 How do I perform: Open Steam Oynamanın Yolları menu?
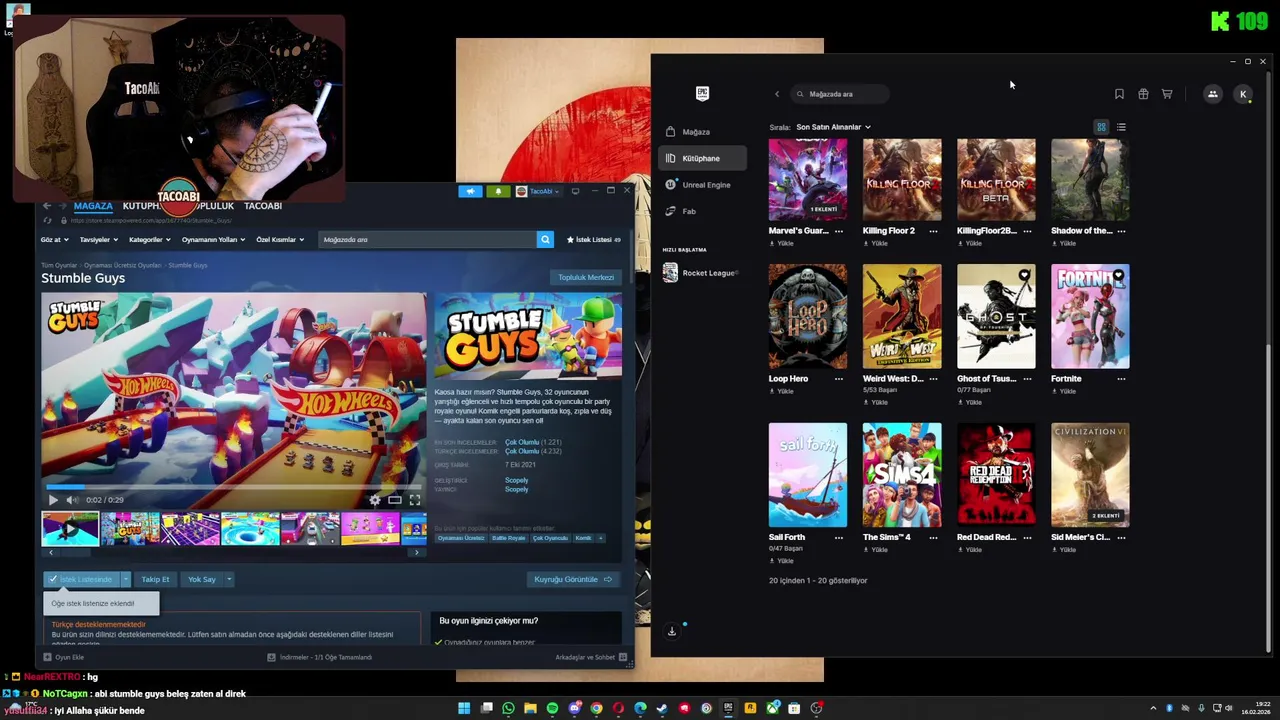214,240
